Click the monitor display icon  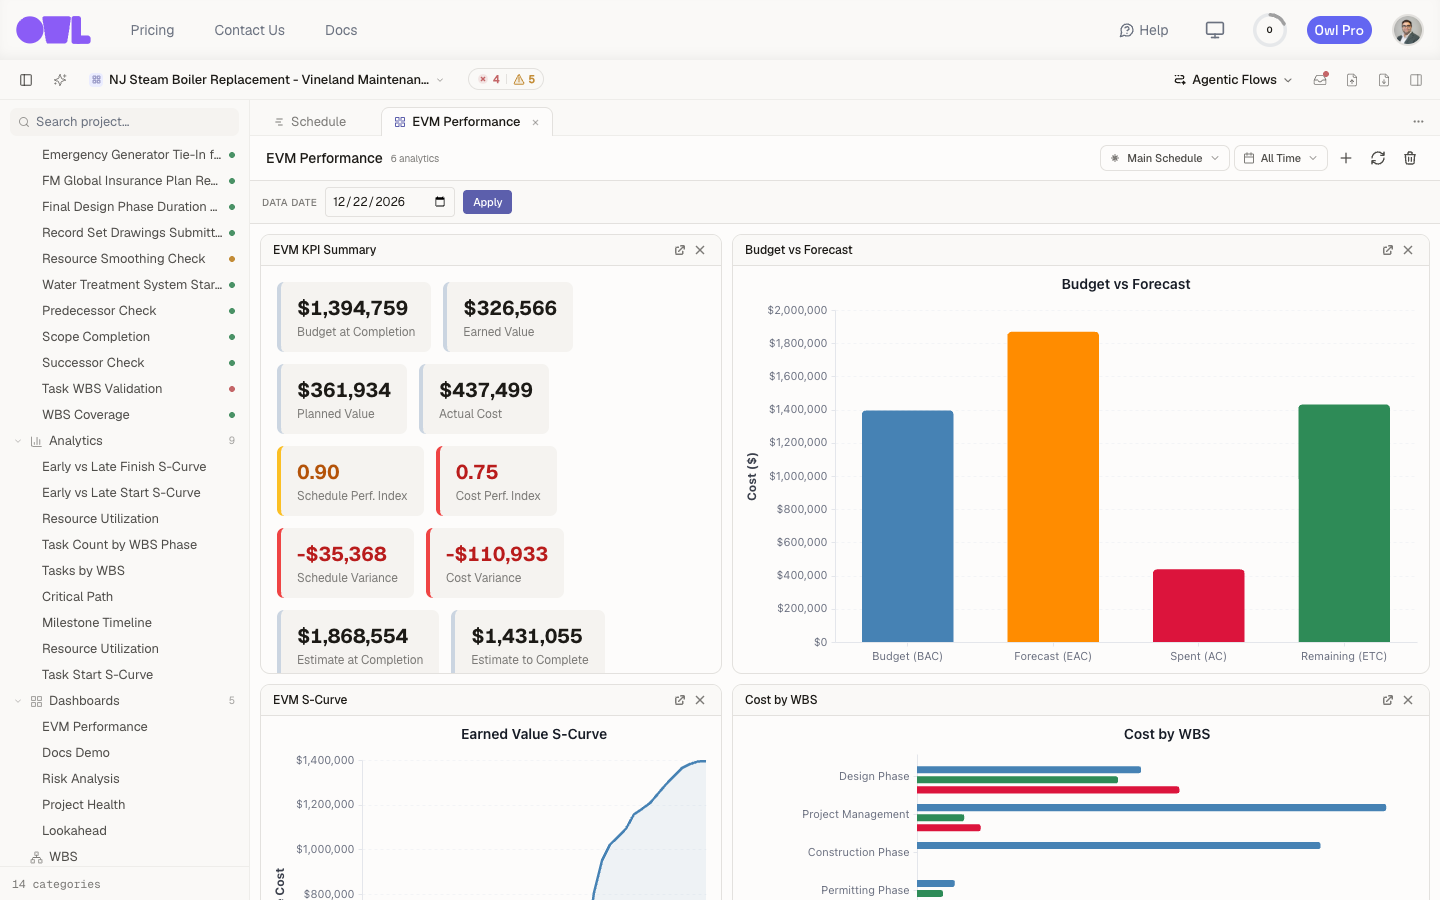click(x=1215, y=30)
